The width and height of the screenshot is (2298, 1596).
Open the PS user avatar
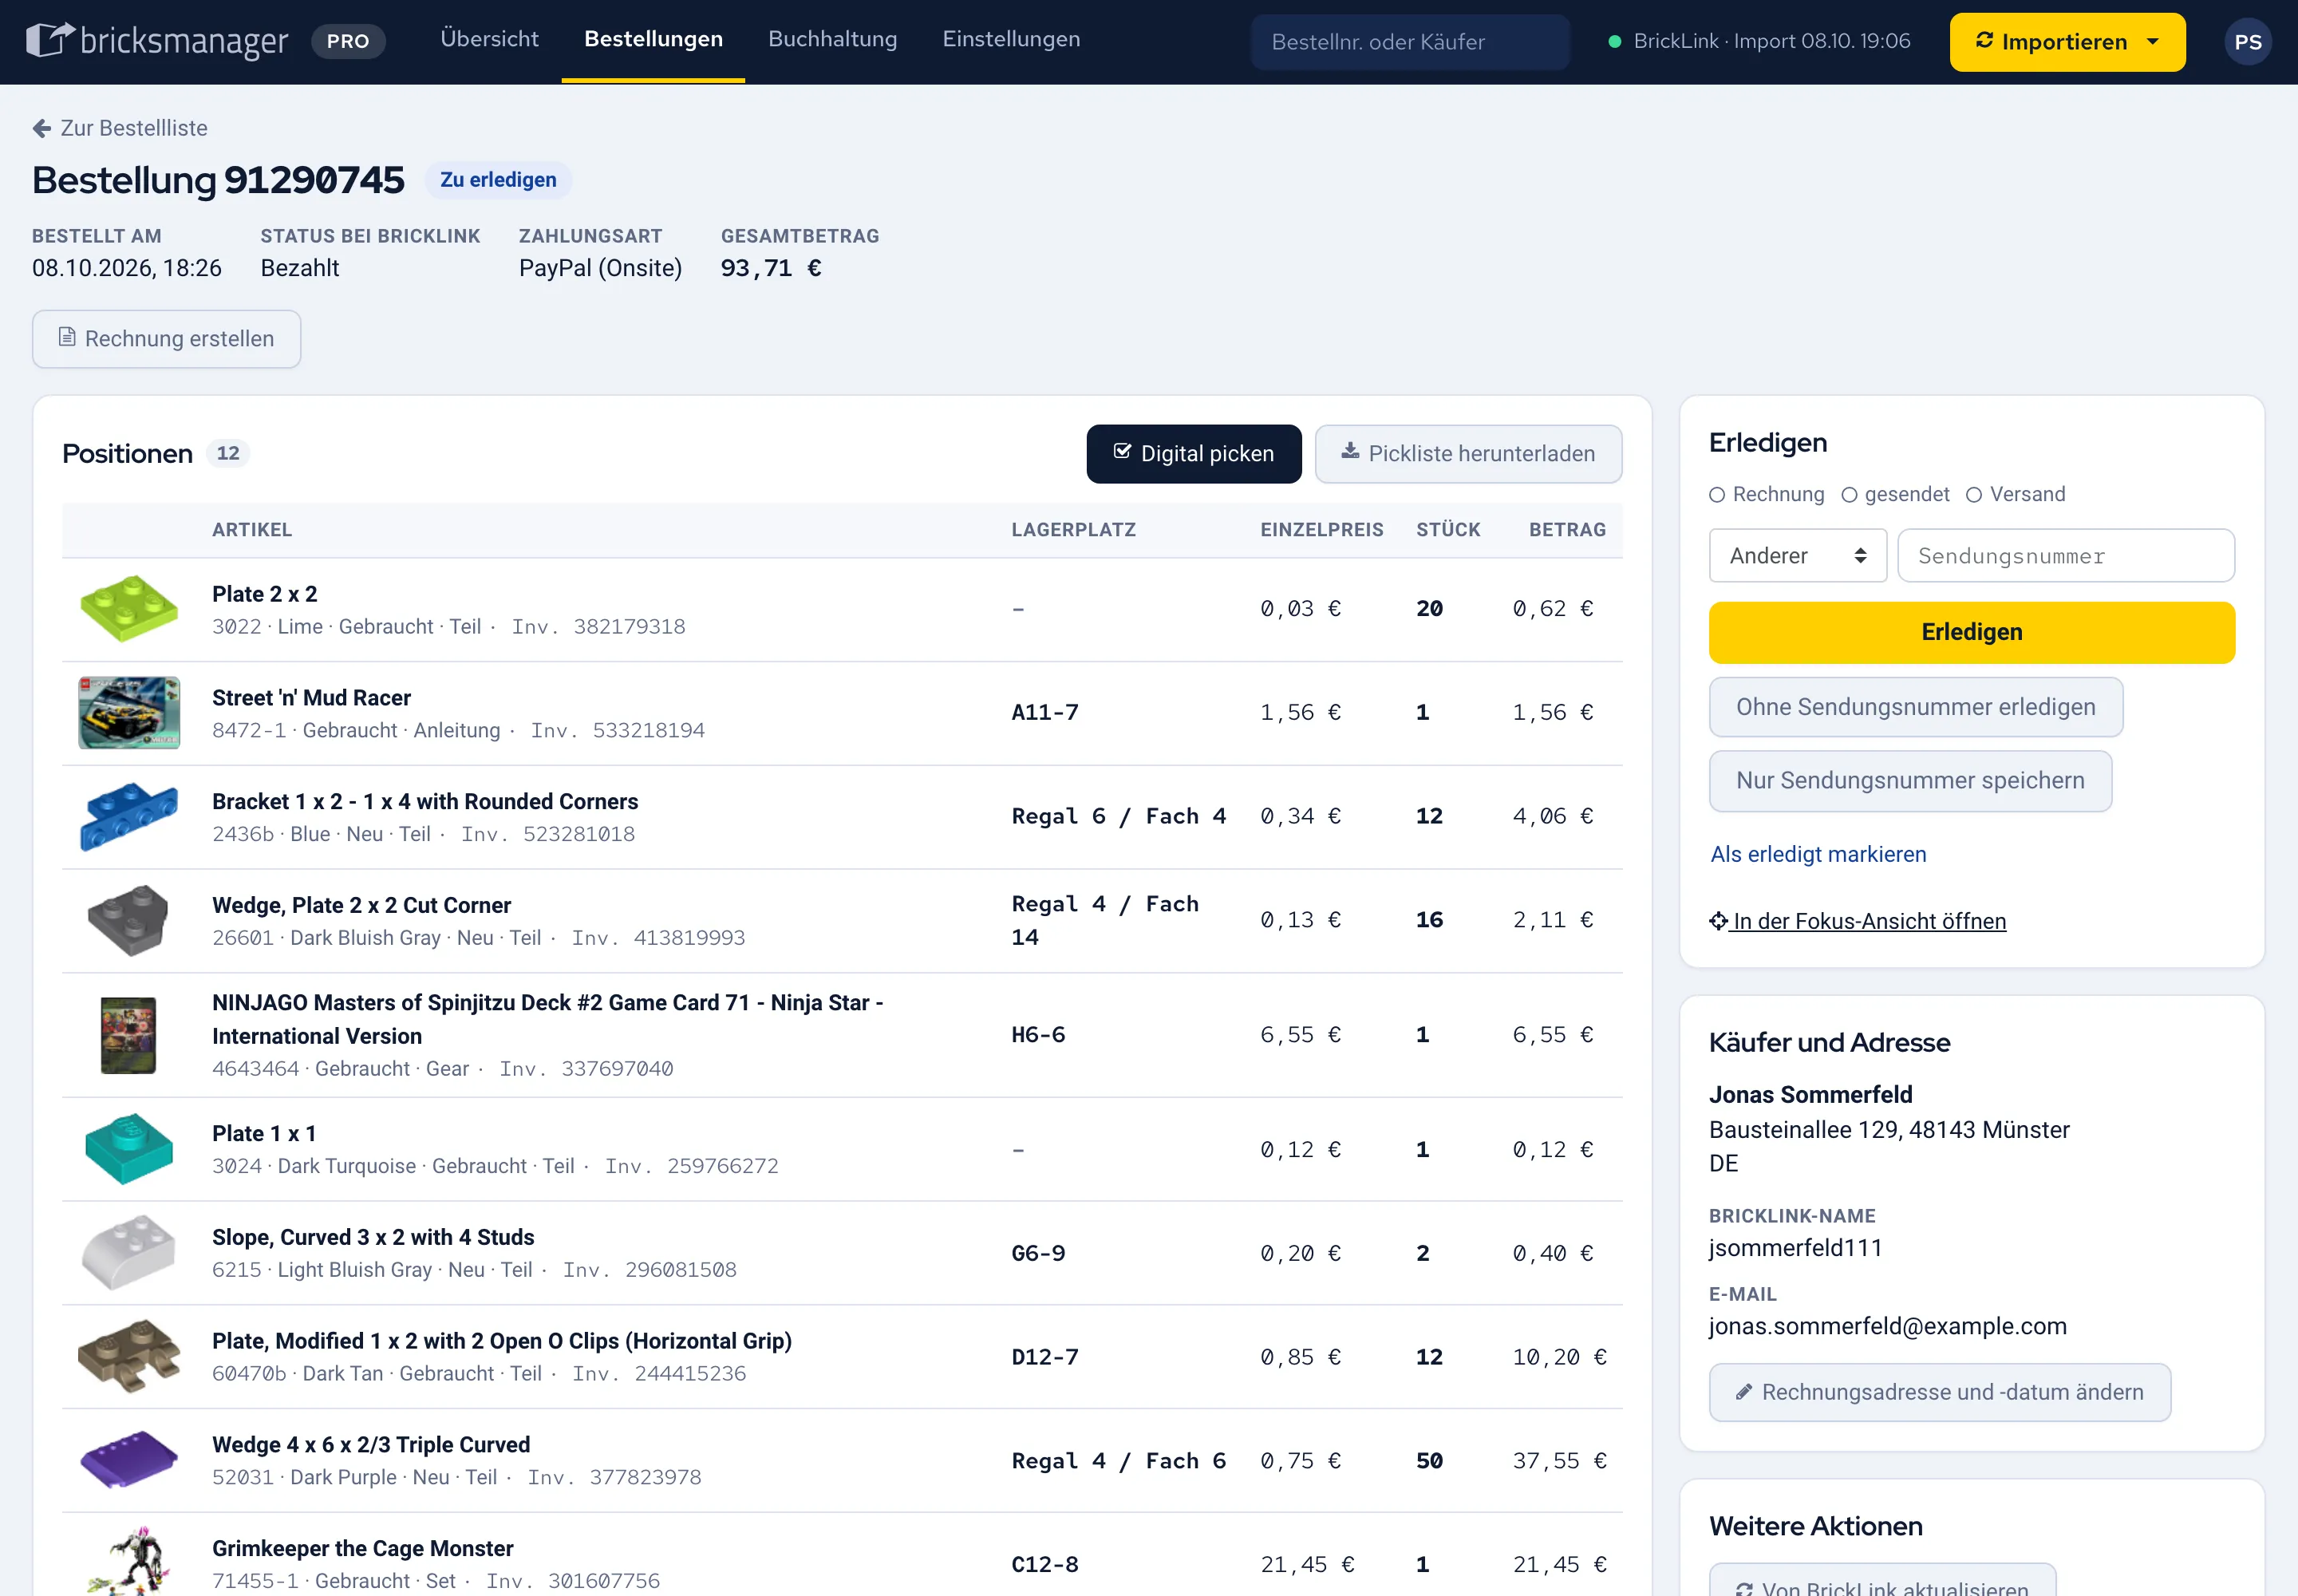pos(2247,42)
